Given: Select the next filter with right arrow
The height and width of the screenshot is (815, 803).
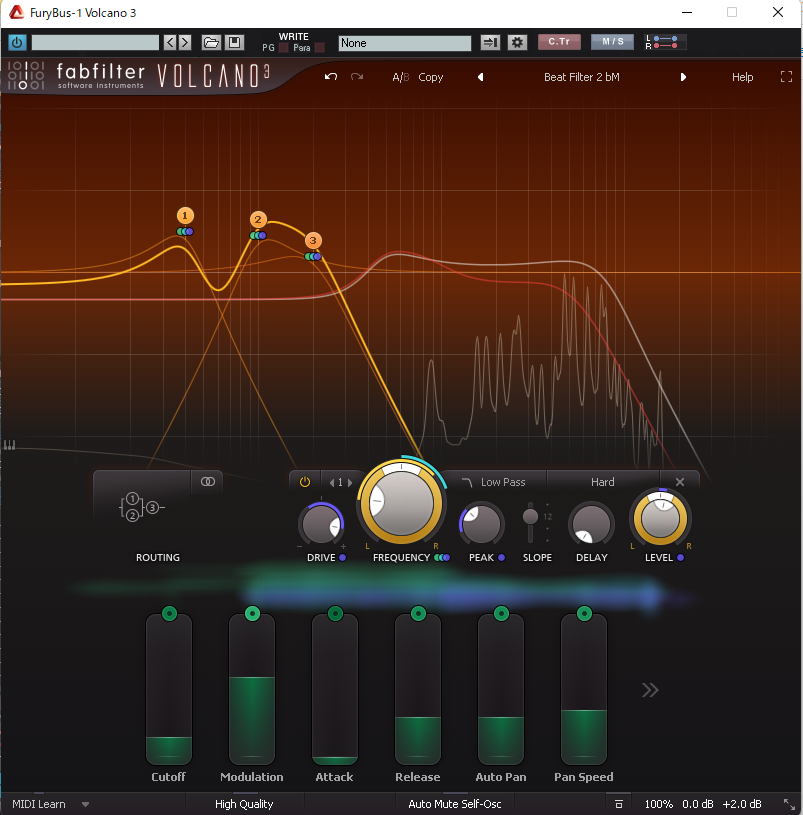Looking at the screenshot, I should pyautogui.click(x=350, y=483).
